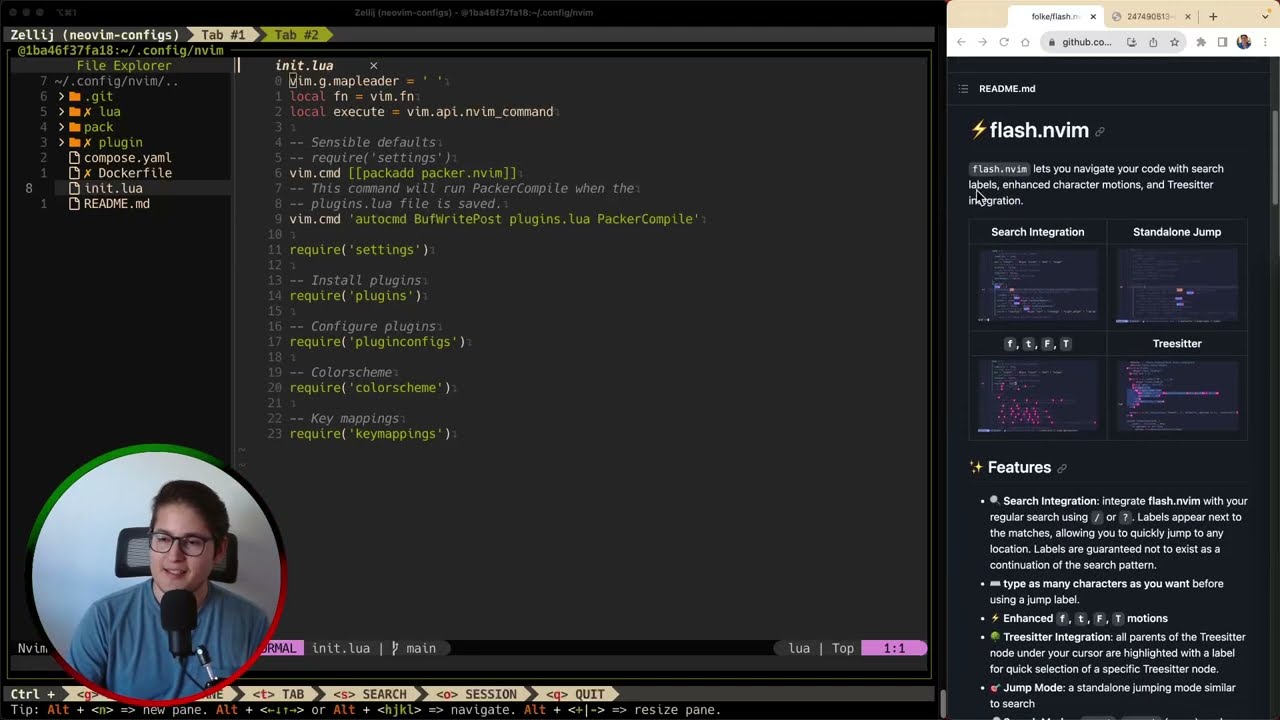Click the git branch main indicator

pyautogui.click(x=413, y=648)
